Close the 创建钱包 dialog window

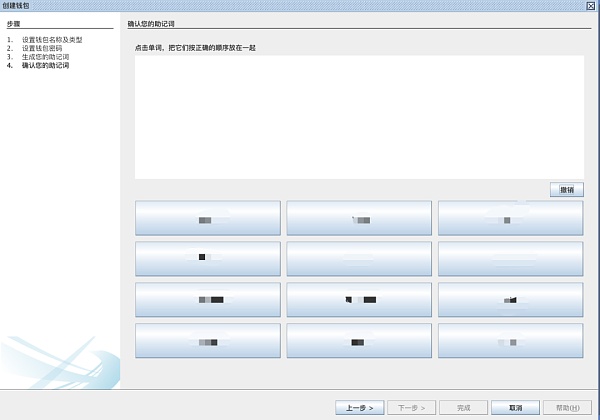pyautogui.click(x=592, y=5)
